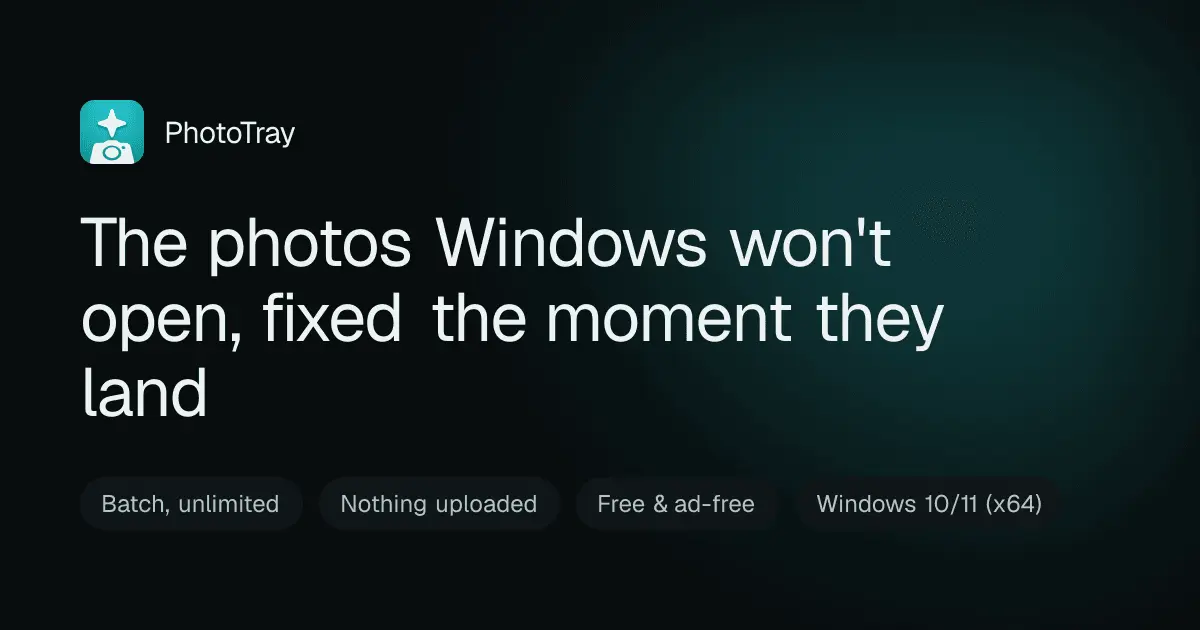Click the word "Batch," in the first pill
The image size is (1200, 630).
click(135, 505)
